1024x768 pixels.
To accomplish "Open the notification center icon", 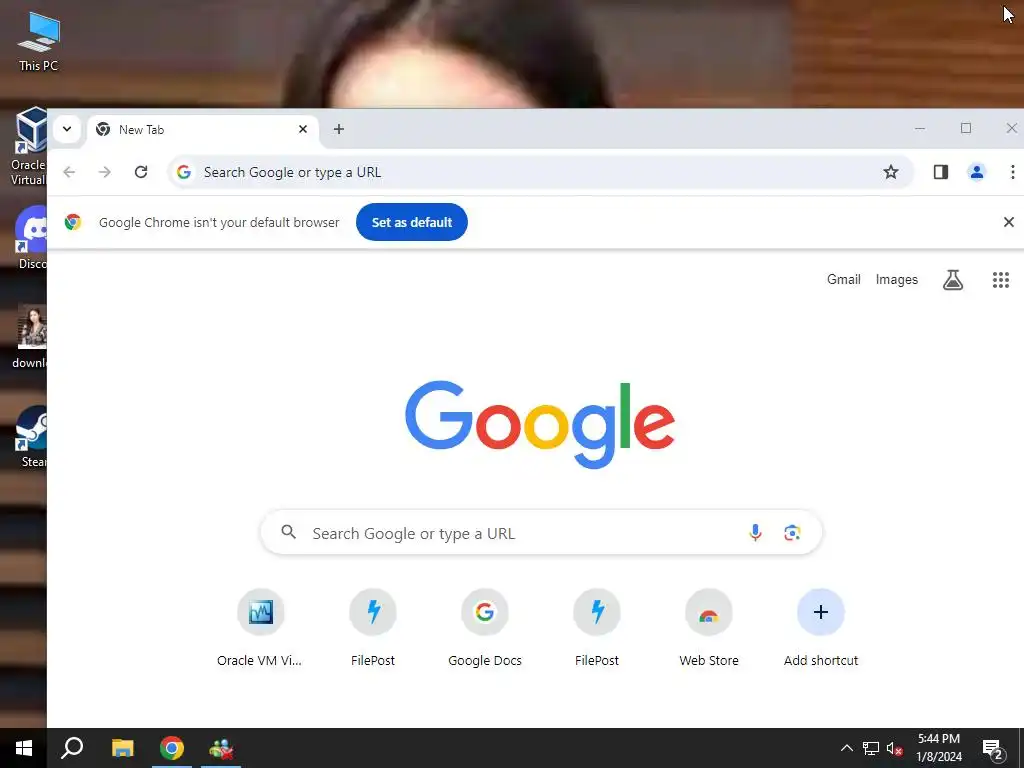I will (x=993, y=748).
